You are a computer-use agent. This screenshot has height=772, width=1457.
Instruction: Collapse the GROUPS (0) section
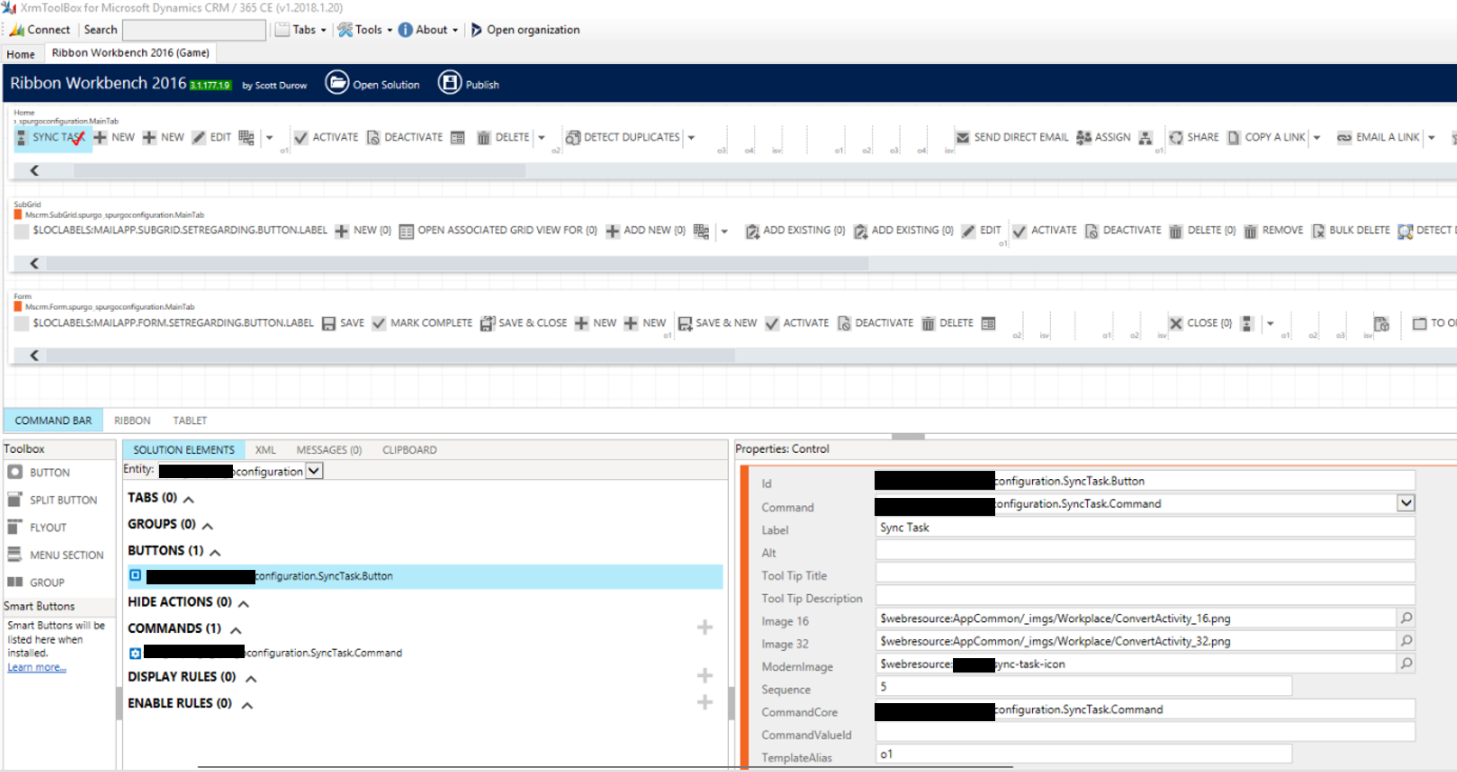click(208, 526)
